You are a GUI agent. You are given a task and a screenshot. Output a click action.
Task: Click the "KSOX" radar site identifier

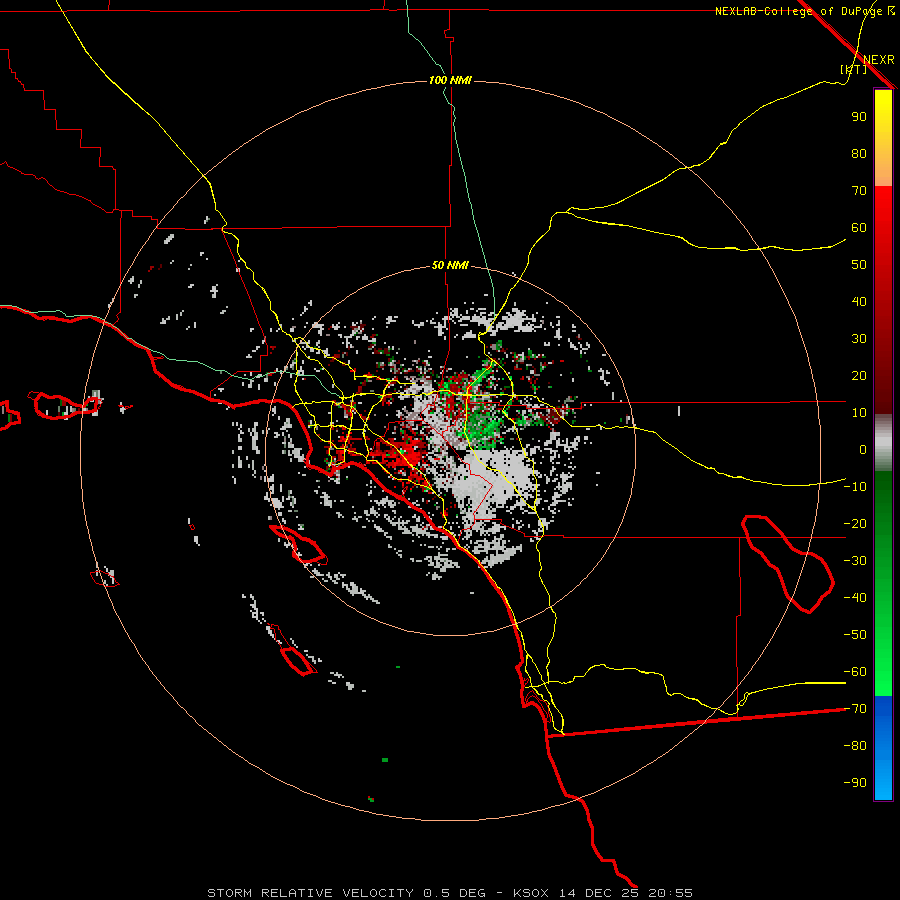(531, 893)
